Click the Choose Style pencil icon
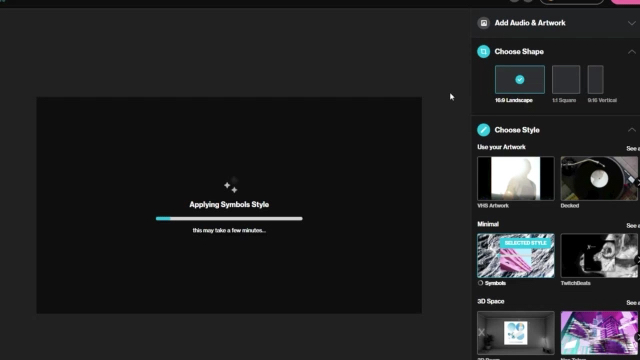The width and height of the screenshot is (640, 360). pyautogui.click(x=483, y=130)
